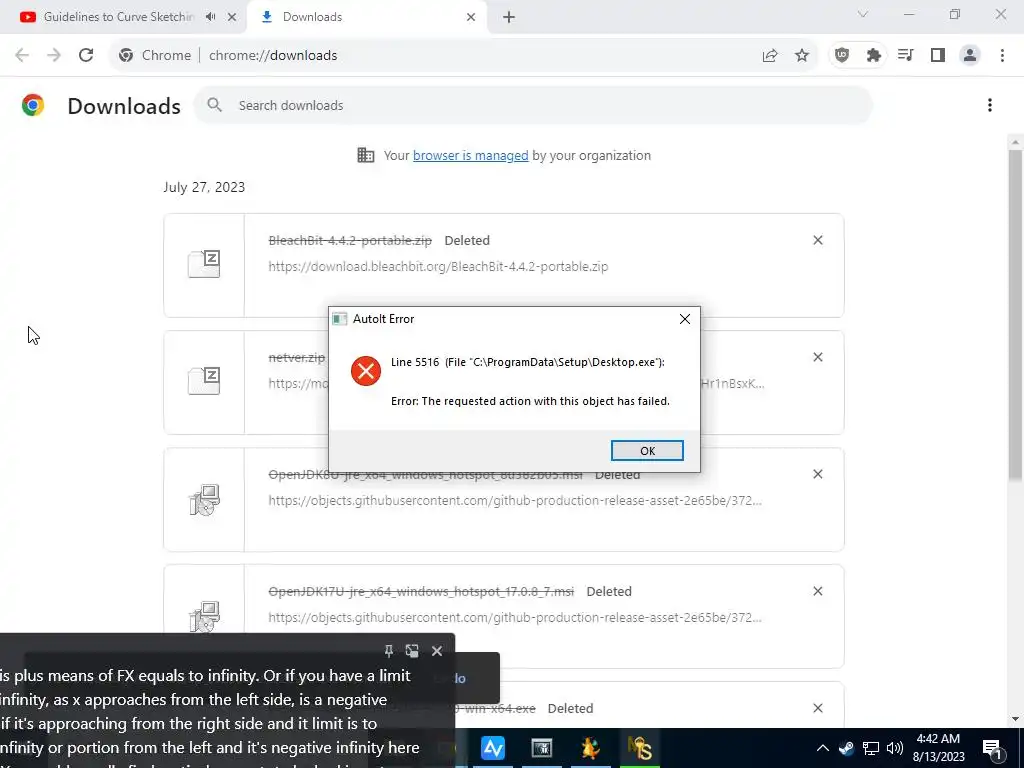Viewport: 1024px width, 768px height.
Task: Click the Chrome logo beside Downloads
Action: (33, 105)
